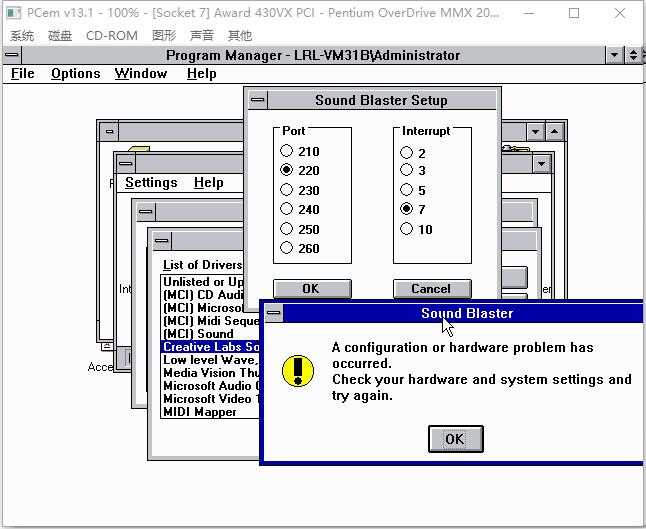Open Sound Blaster Setup control-menu box
Image resolution: width=646 pixels, height=529 pixels.
coord(258,100)
